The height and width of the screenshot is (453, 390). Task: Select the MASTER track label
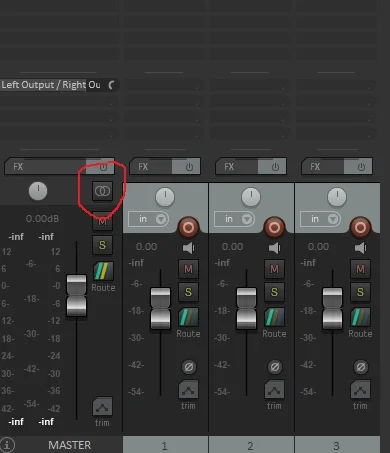click(69, 445)
